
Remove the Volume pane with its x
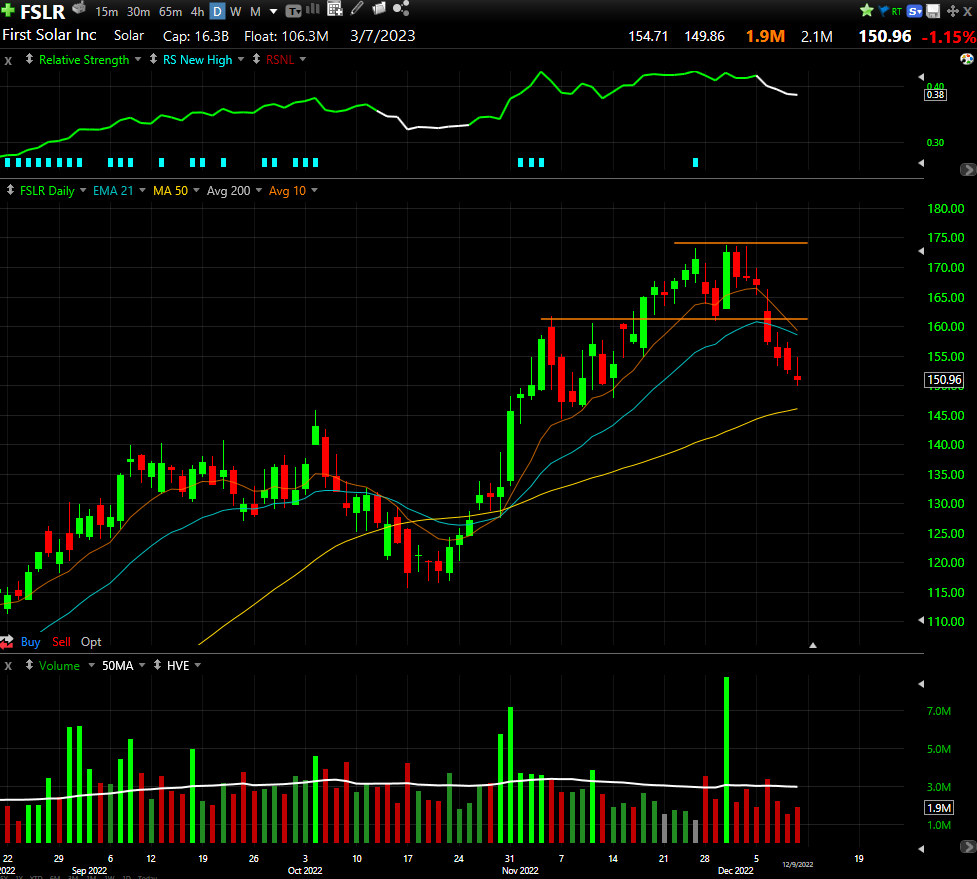pos(8,666)
